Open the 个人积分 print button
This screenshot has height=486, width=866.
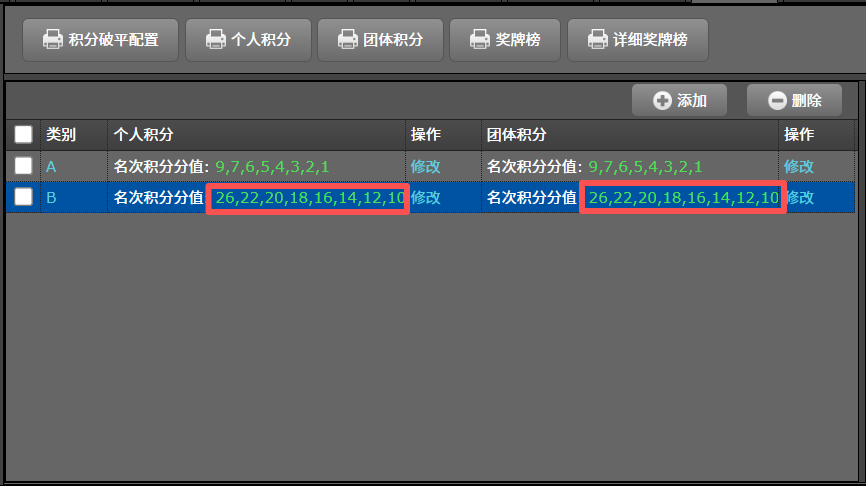pos(249,40)
